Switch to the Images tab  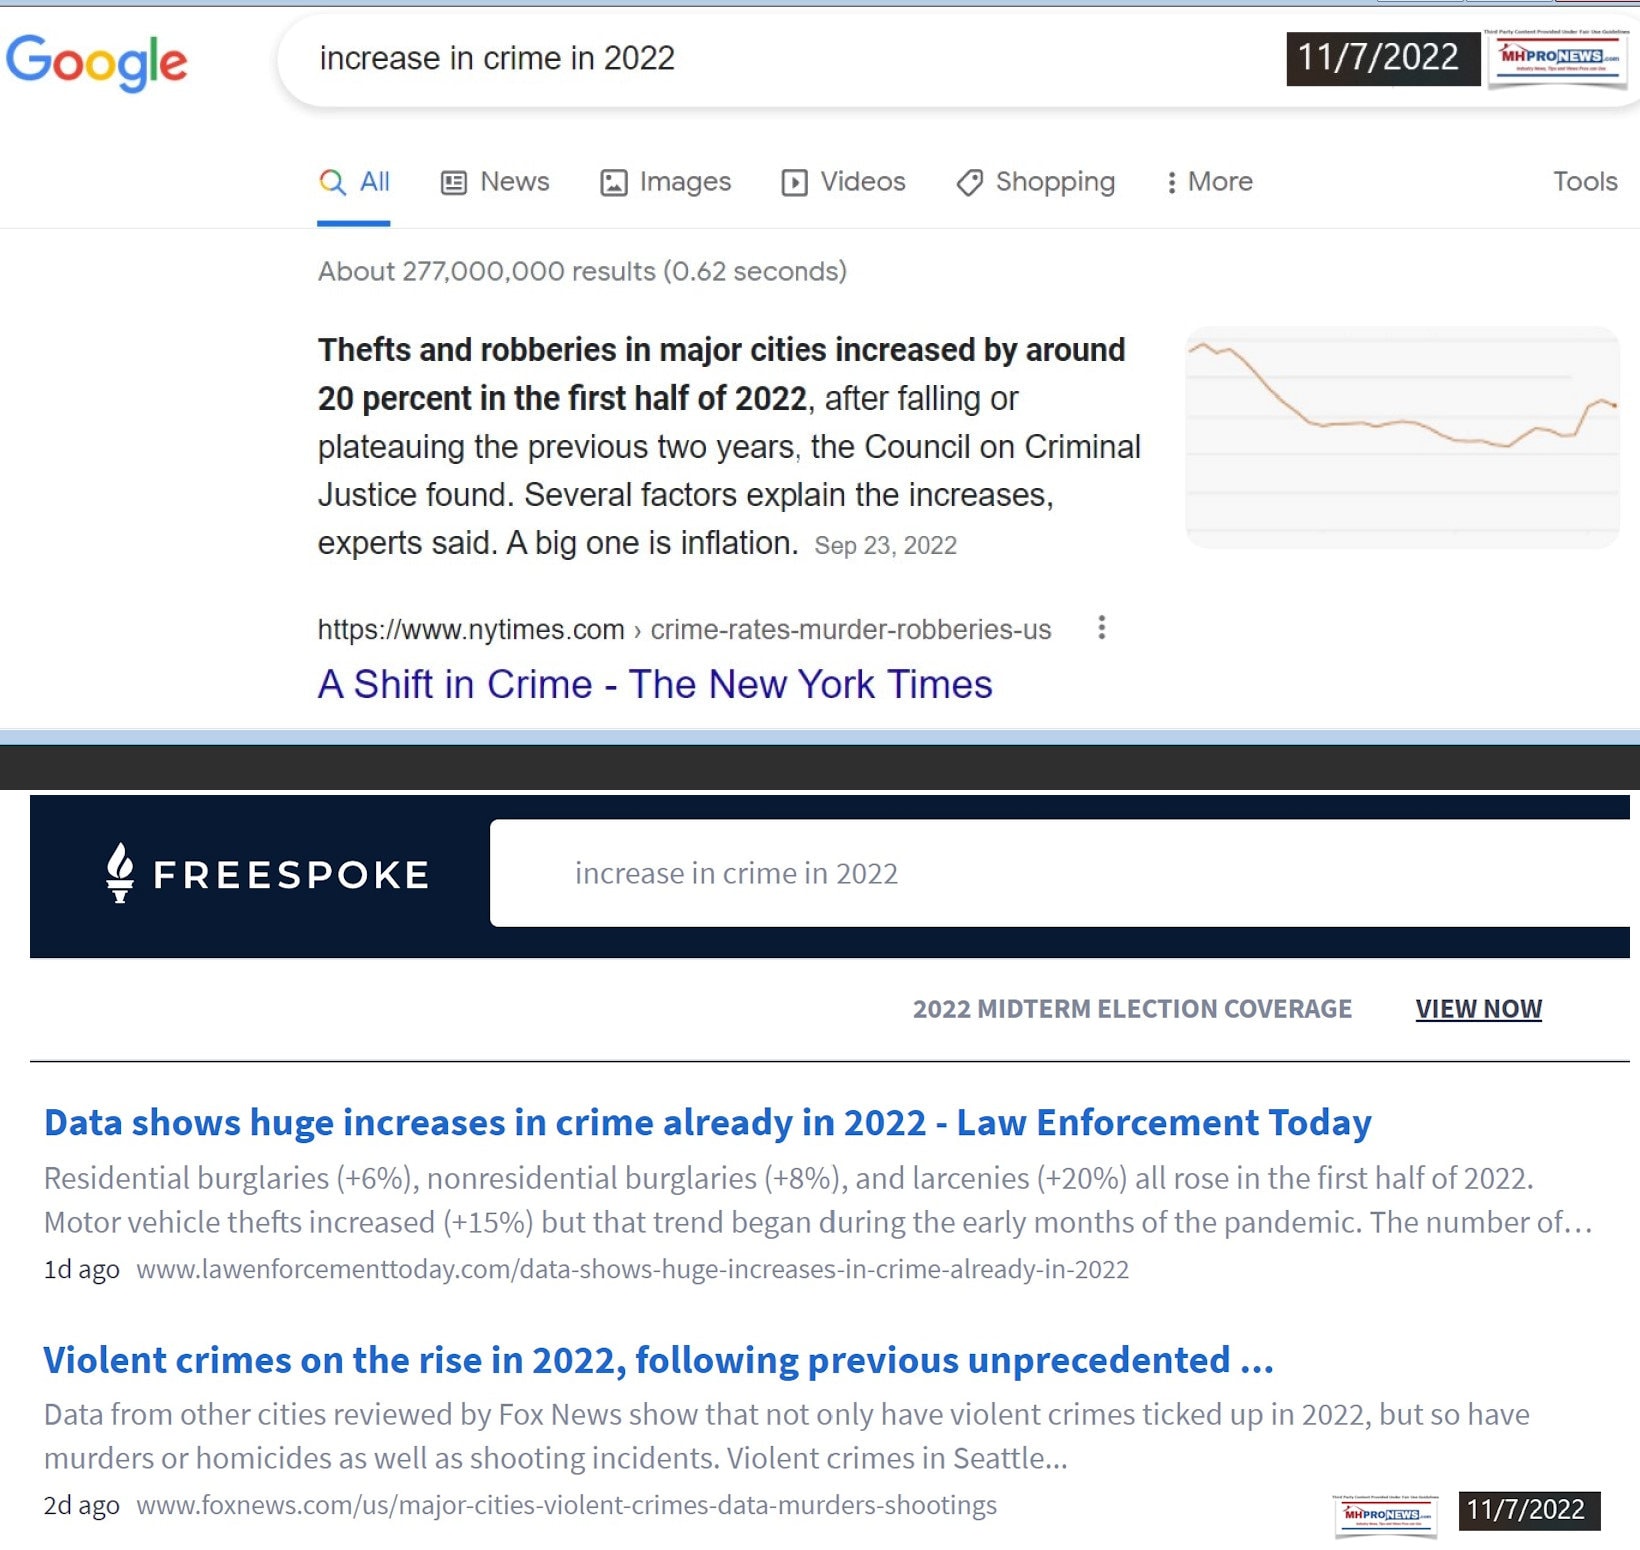[665, 182]
